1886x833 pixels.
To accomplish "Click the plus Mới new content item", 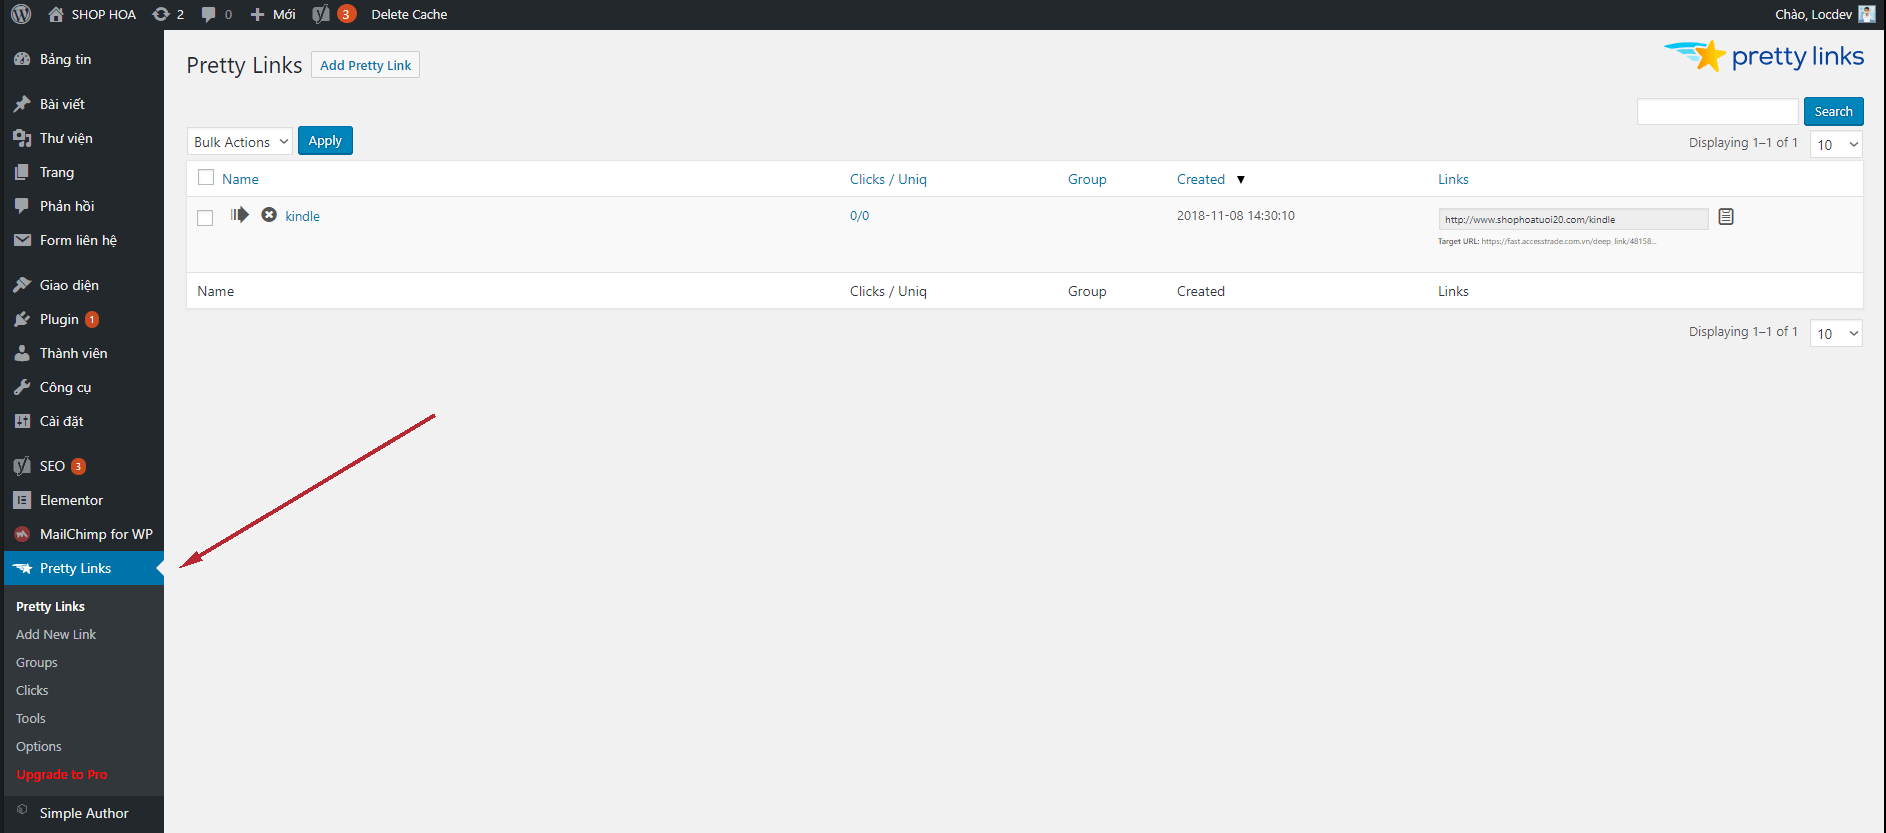I will [273, 14].
